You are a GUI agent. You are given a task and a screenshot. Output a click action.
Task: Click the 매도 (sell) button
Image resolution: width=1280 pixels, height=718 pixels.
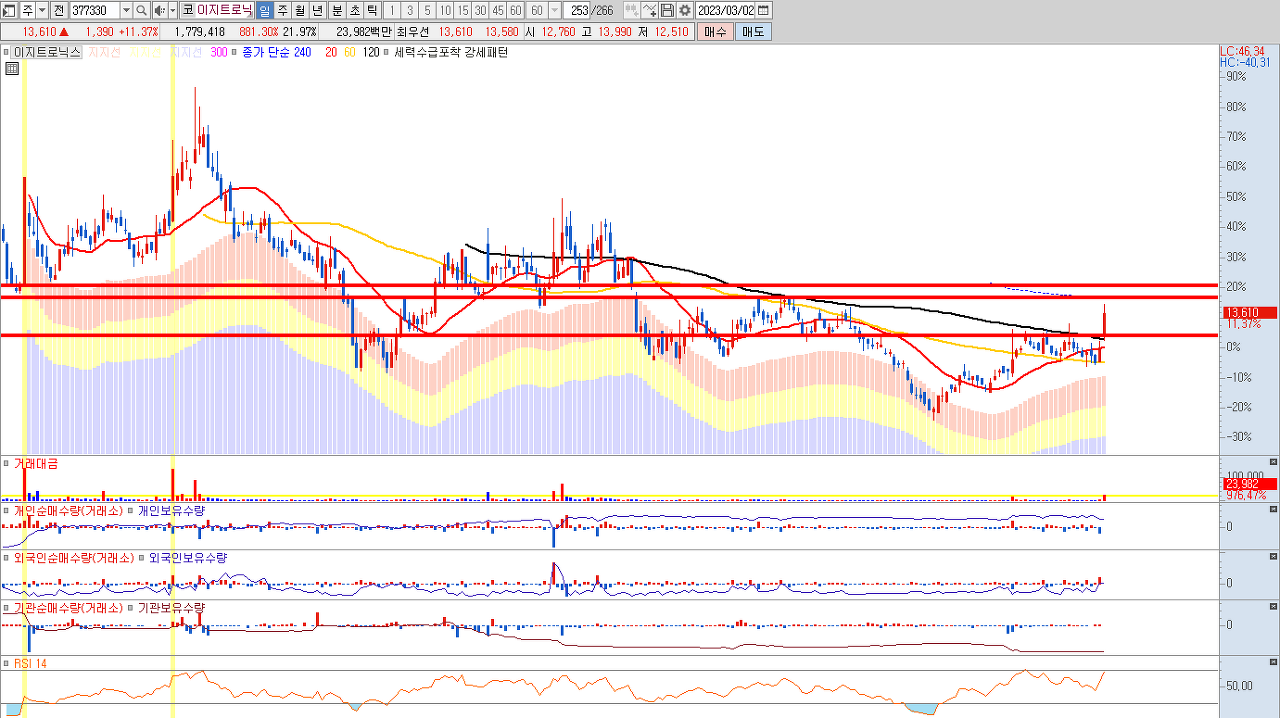pyautogui.click(x=752, y=32)
